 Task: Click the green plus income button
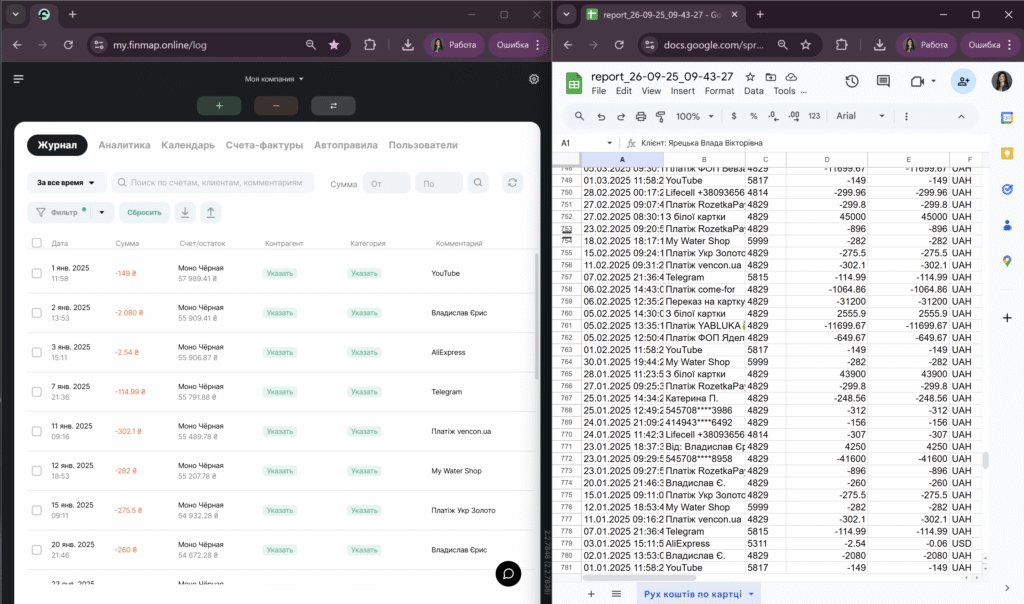coord(219,106)
